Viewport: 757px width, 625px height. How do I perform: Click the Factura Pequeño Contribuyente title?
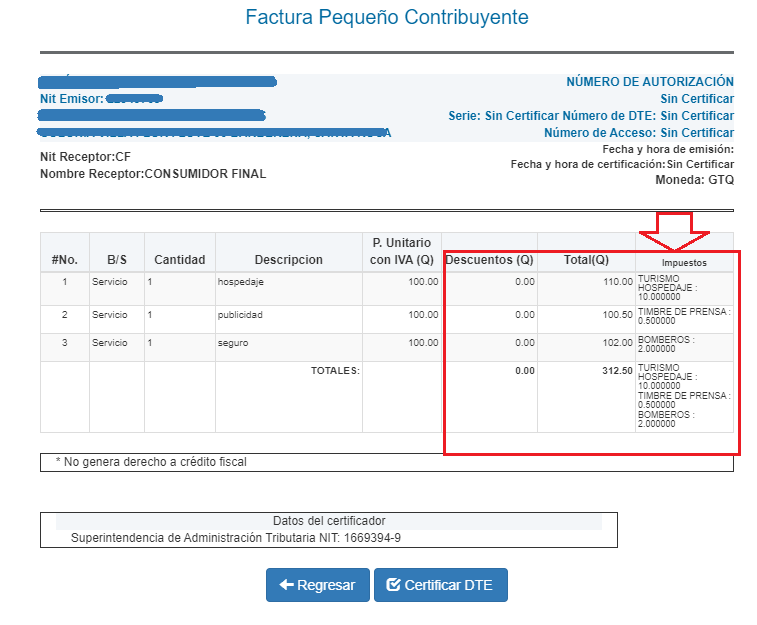pos(387,18)
